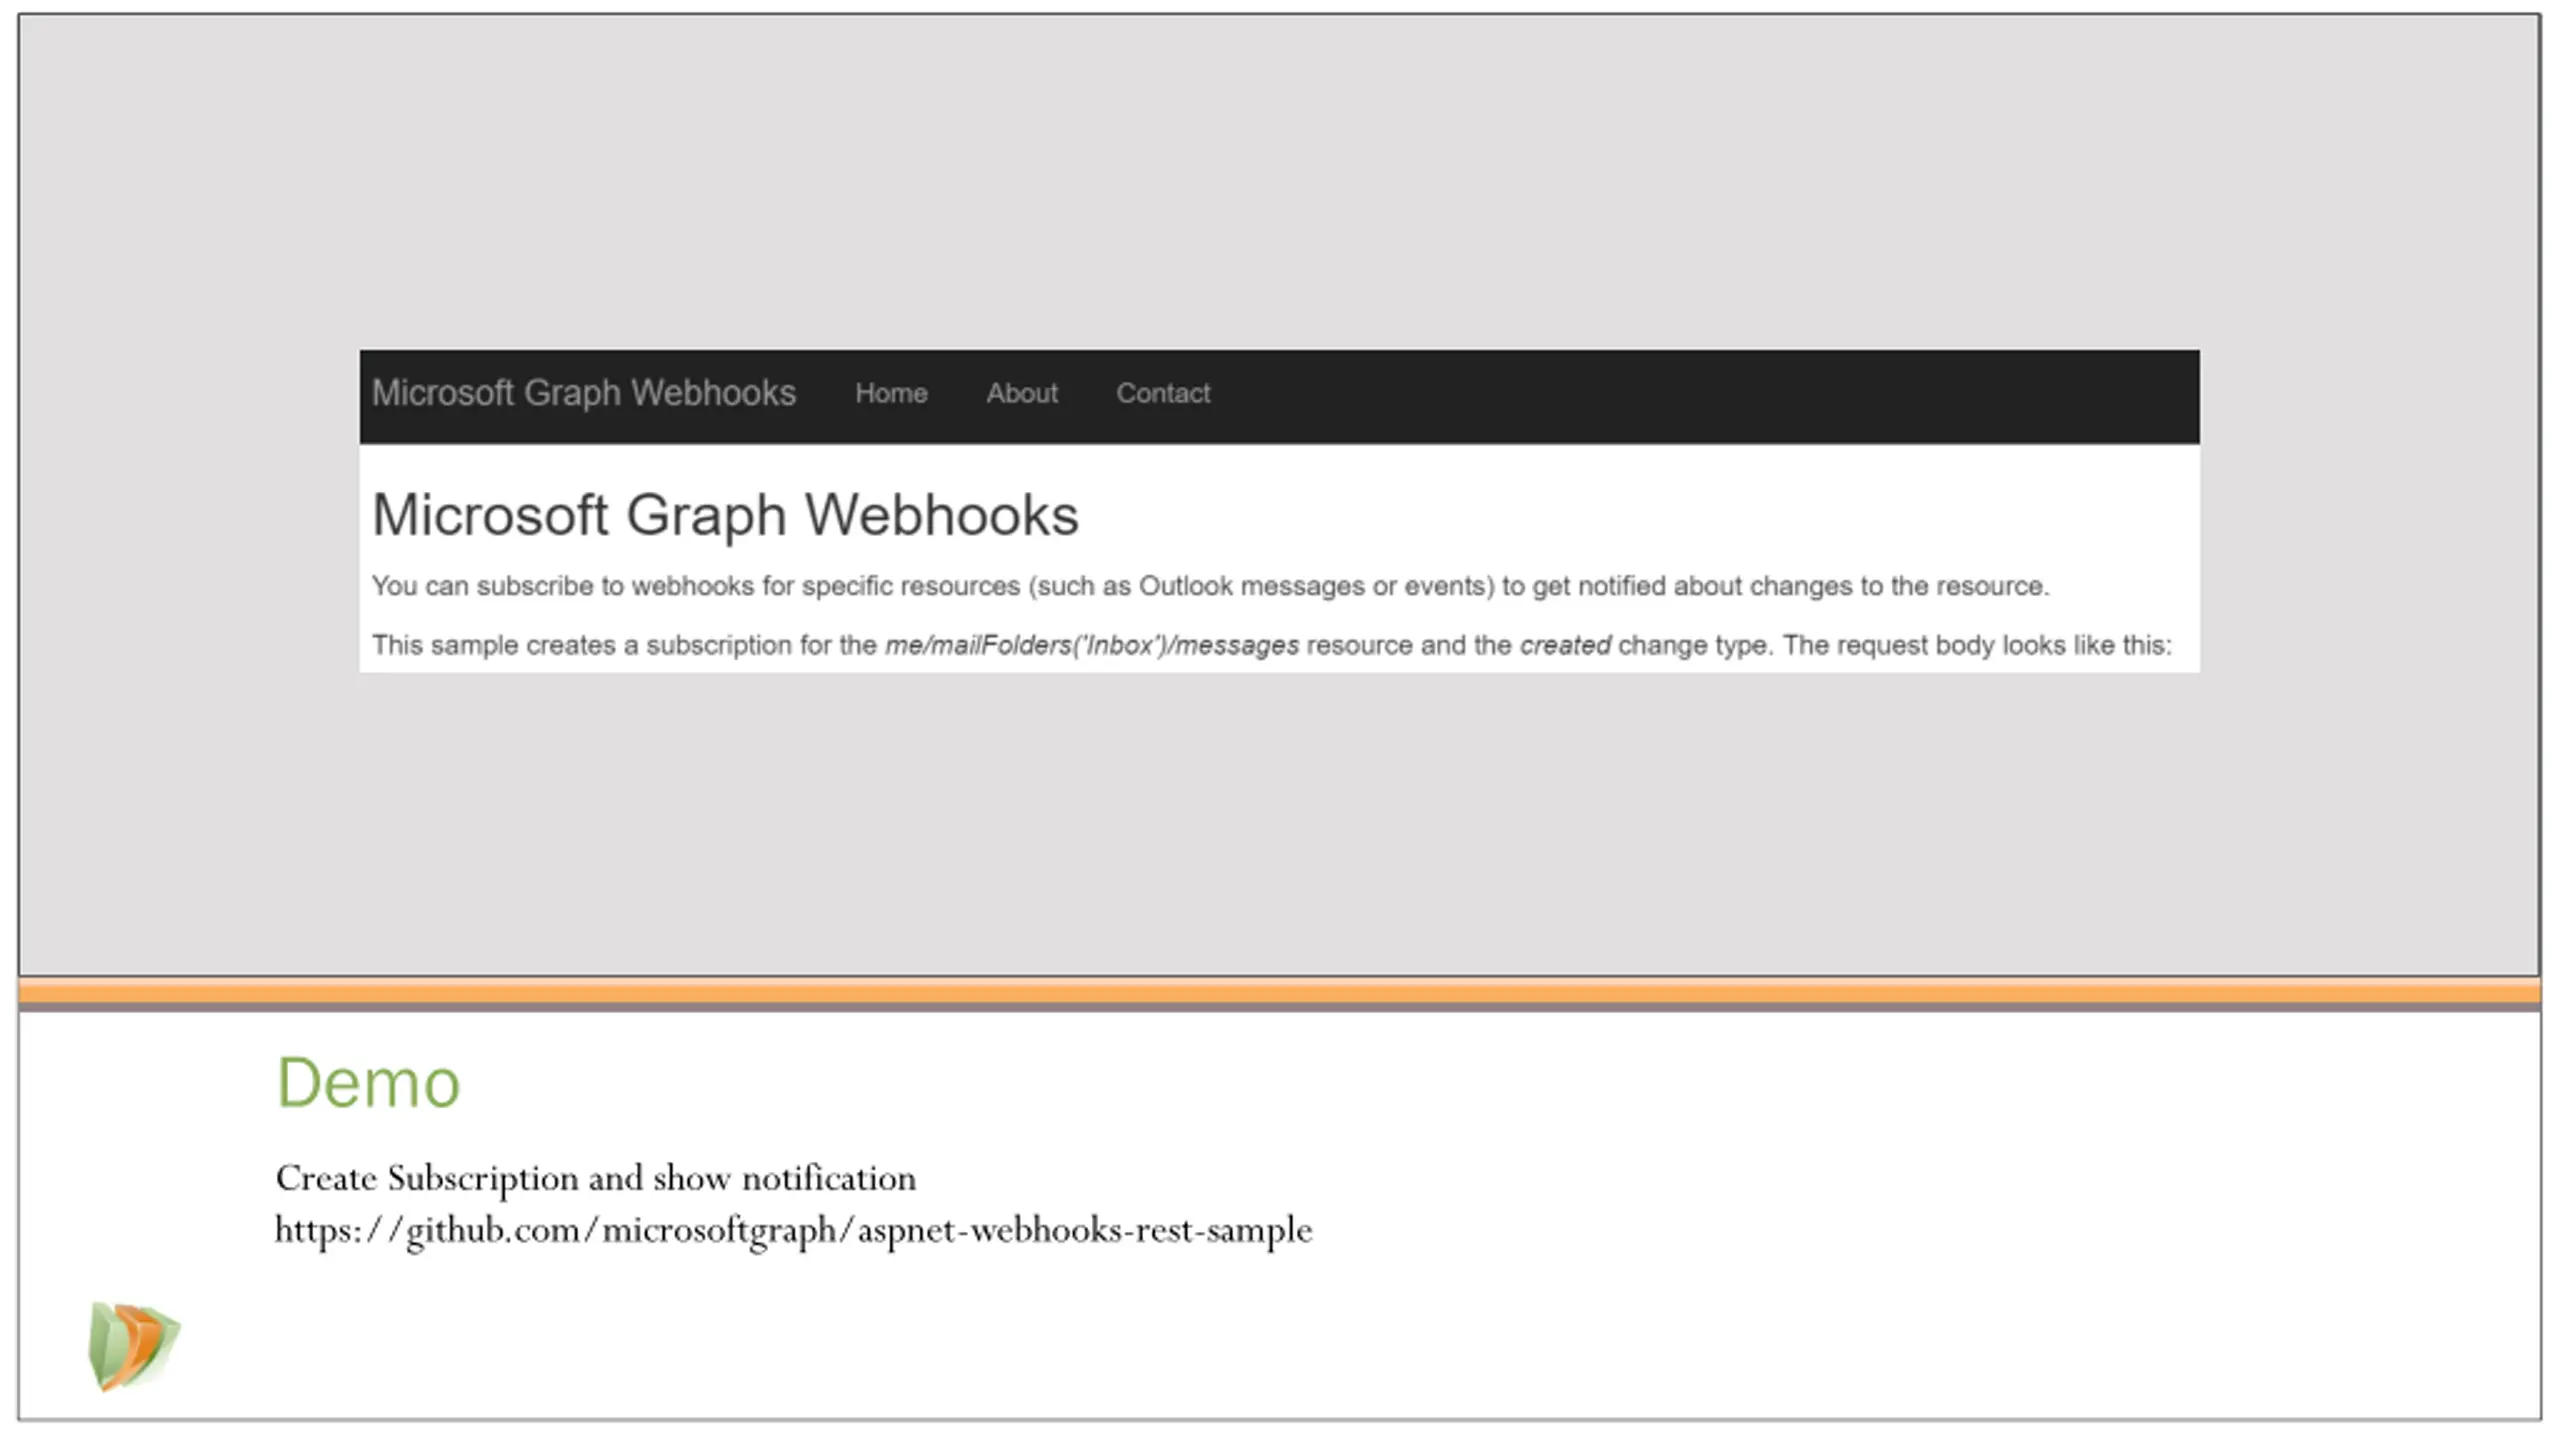Open the Home nav link
The width and height of the screenshot is (2560, 1440).
coord(891,394)
